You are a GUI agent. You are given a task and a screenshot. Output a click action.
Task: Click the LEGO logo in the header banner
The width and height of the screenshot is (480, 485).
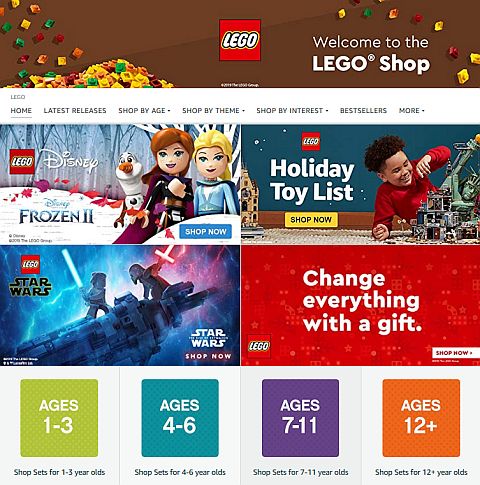tap(240, 40)
